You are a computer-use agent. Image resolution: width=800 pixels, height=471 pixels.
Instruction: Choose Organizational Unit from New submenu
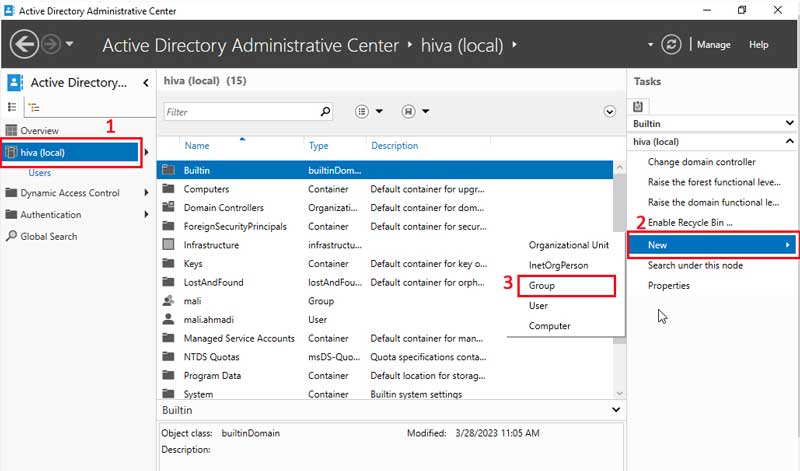pyautogui.click(x=568, y=245)
